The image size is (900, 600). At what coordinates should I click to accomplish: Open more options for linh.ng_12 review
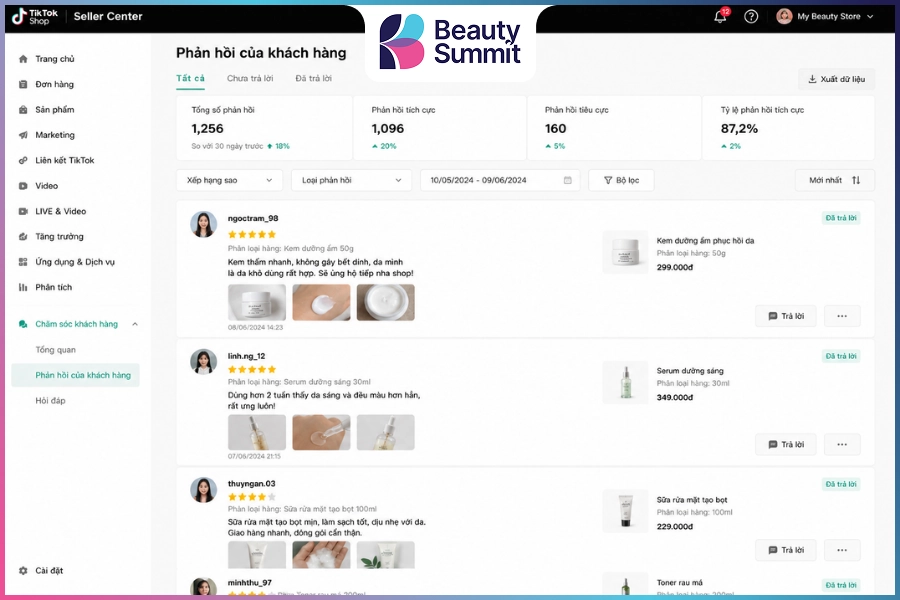(x=842, y=444)
